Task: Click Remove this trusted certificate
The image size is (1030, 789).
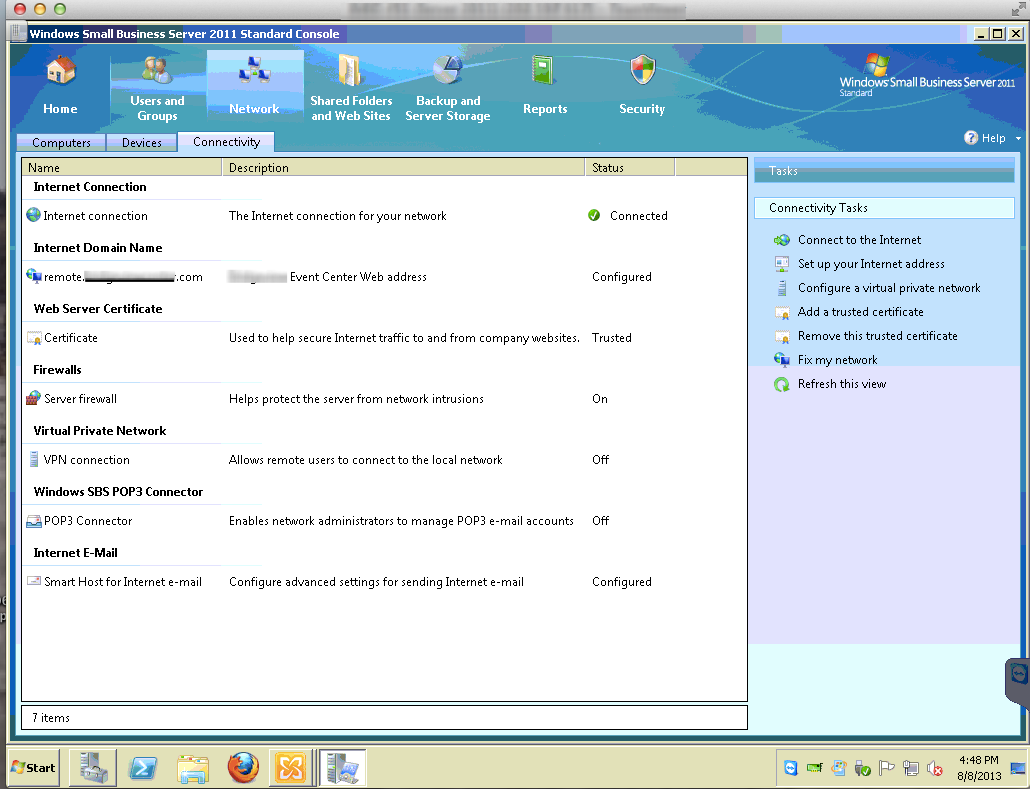Action: click(x=878, y=336)
